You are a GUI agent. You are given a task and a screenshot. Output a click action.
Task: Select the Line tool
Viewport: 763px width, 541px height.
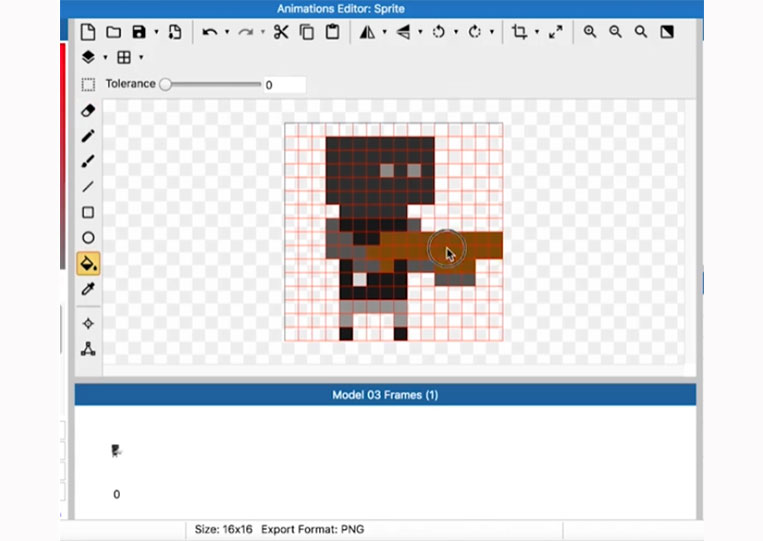(x=88, y=187)
